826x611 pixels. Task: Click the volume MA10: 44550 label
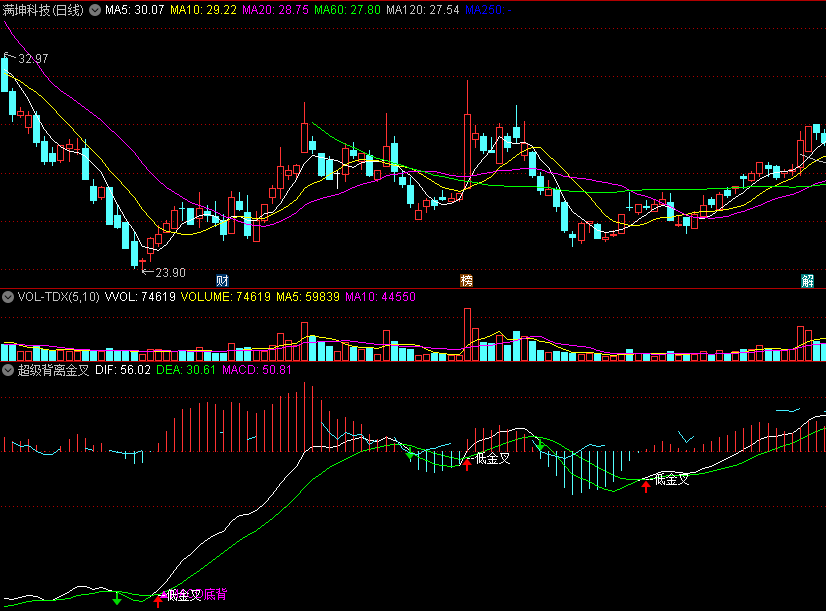[380, 297]
